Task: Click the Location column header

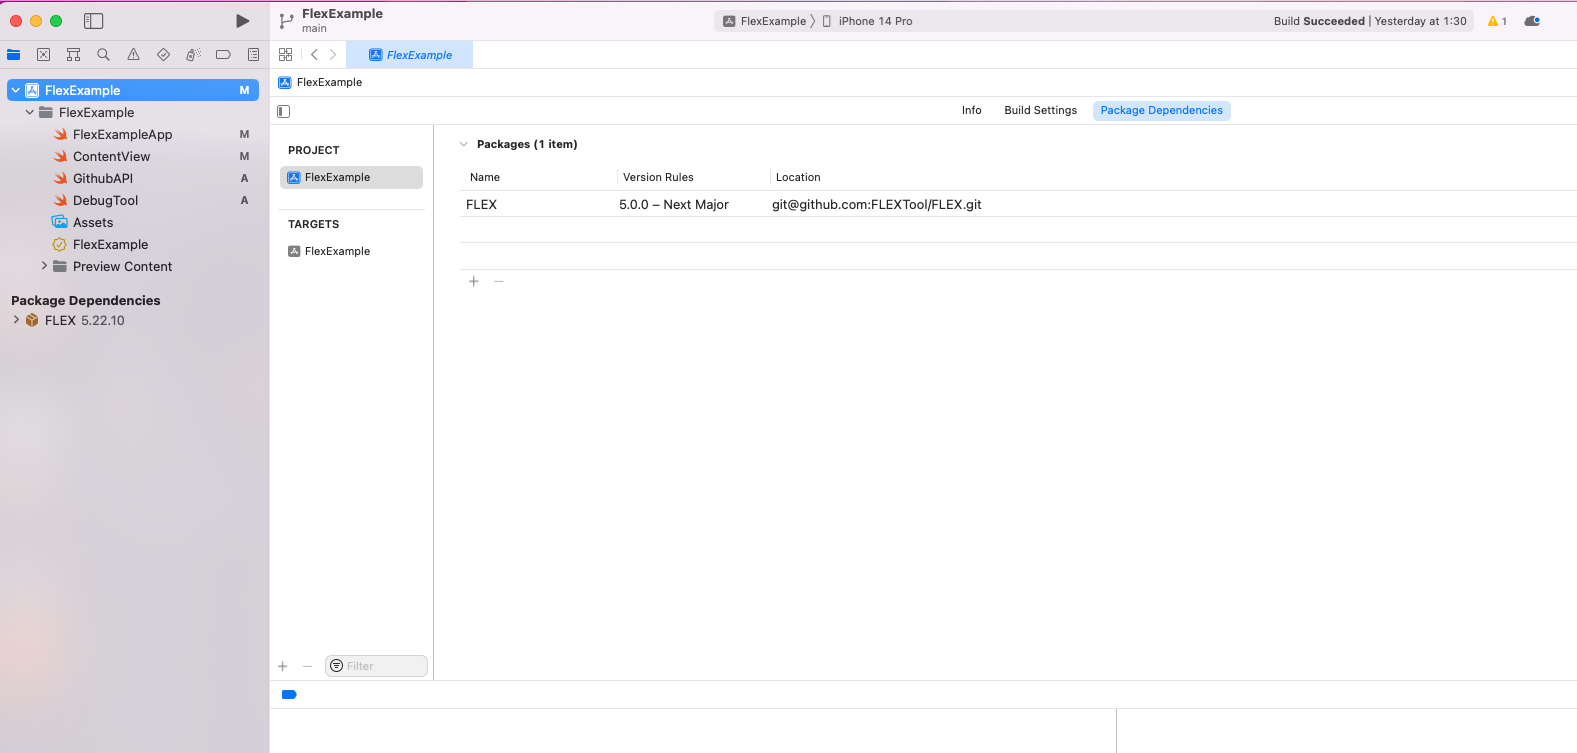Action: [x=798, y=177]
